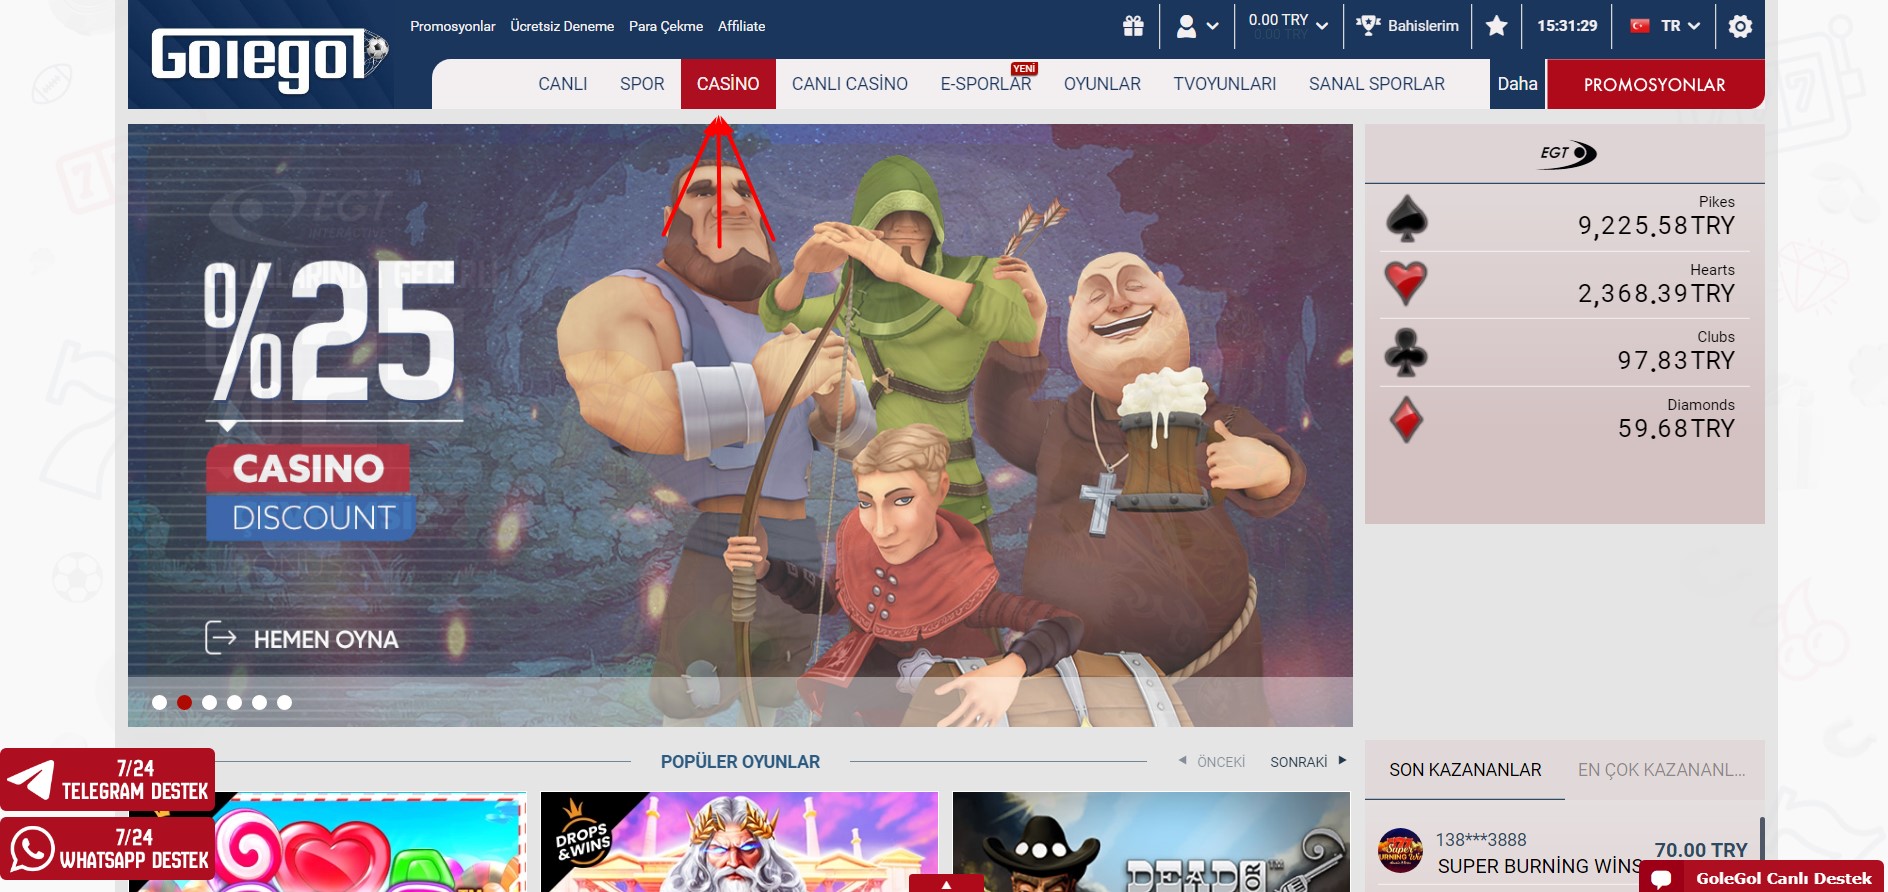1888x892 pixels.
Task: Expand the Daha more menu
Action: pos(1517,84)
